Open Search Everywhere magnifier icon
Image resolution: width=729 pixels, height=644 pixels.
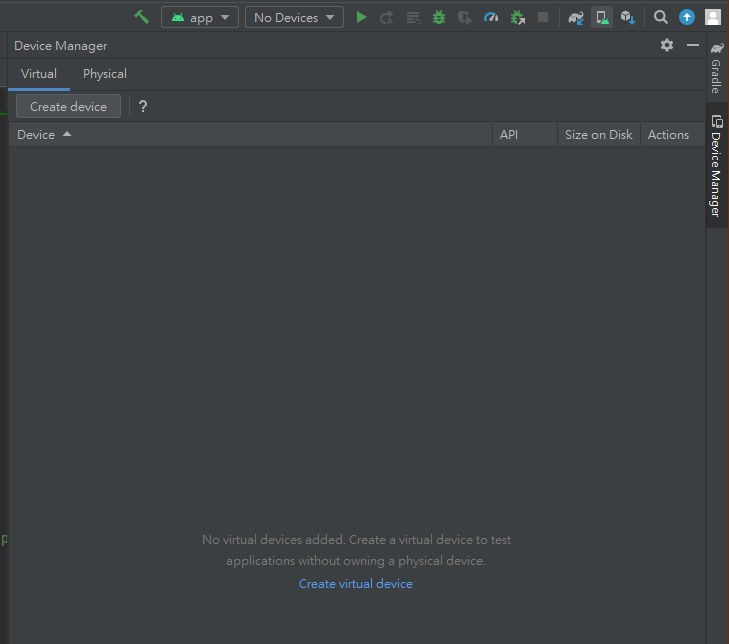click(661, 18)
